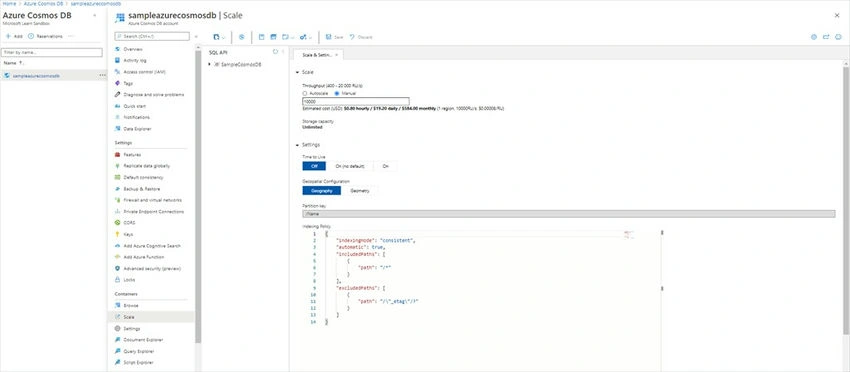The height and width of the screenshot is (372, 850).
Task: Open the Notifications sidebar icon
Action: (118, 117)
